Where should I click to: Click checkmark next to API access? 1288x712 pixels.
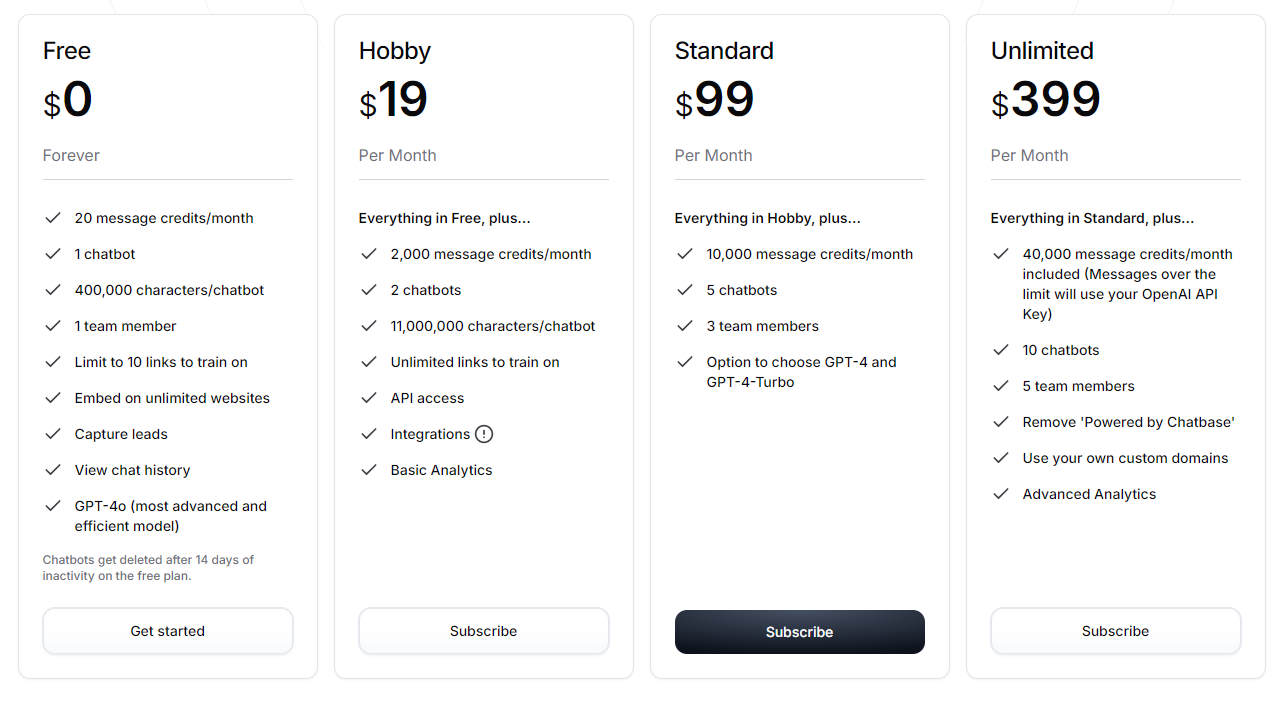point(369,398)
